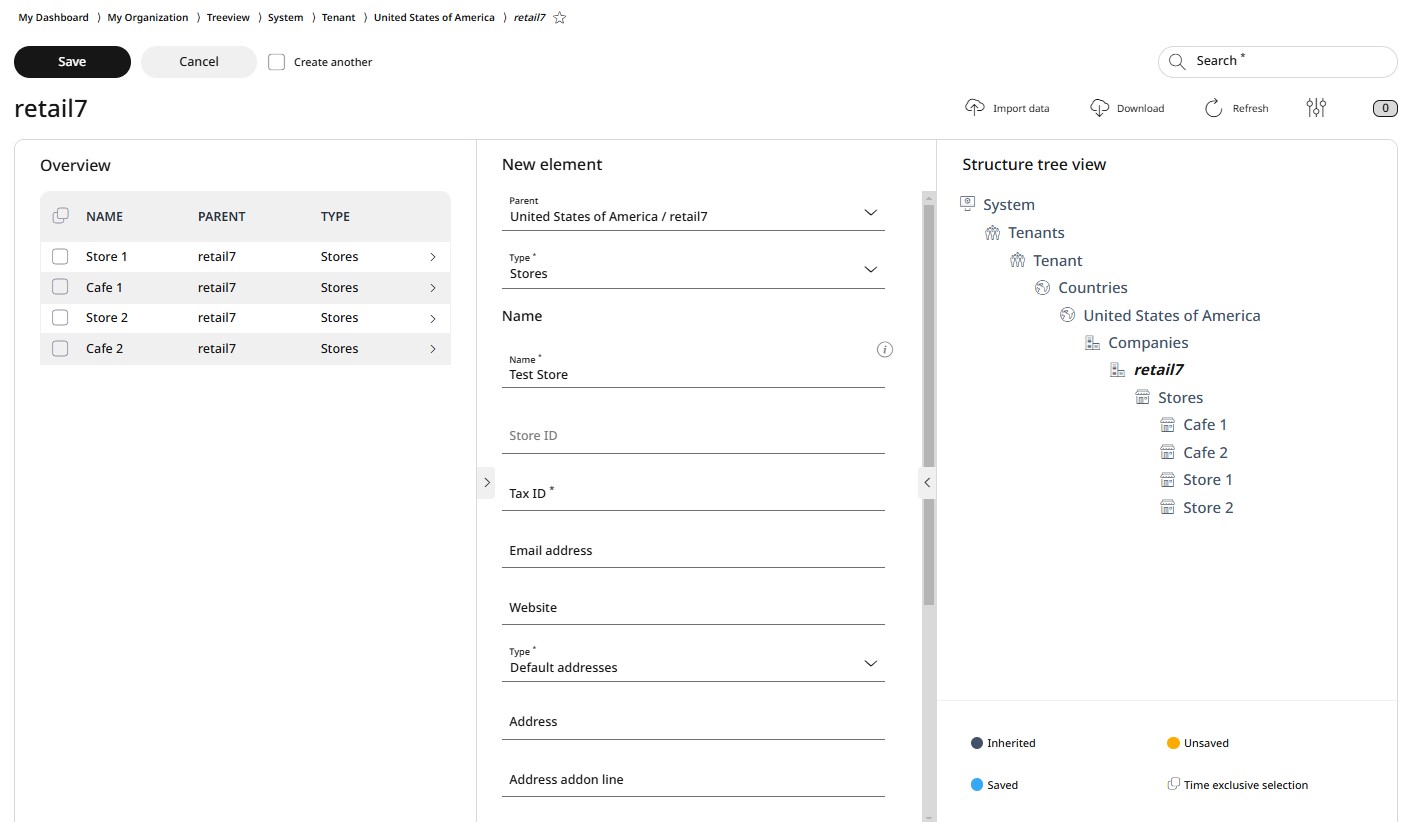Focus the Email address input field

(693, 549)
